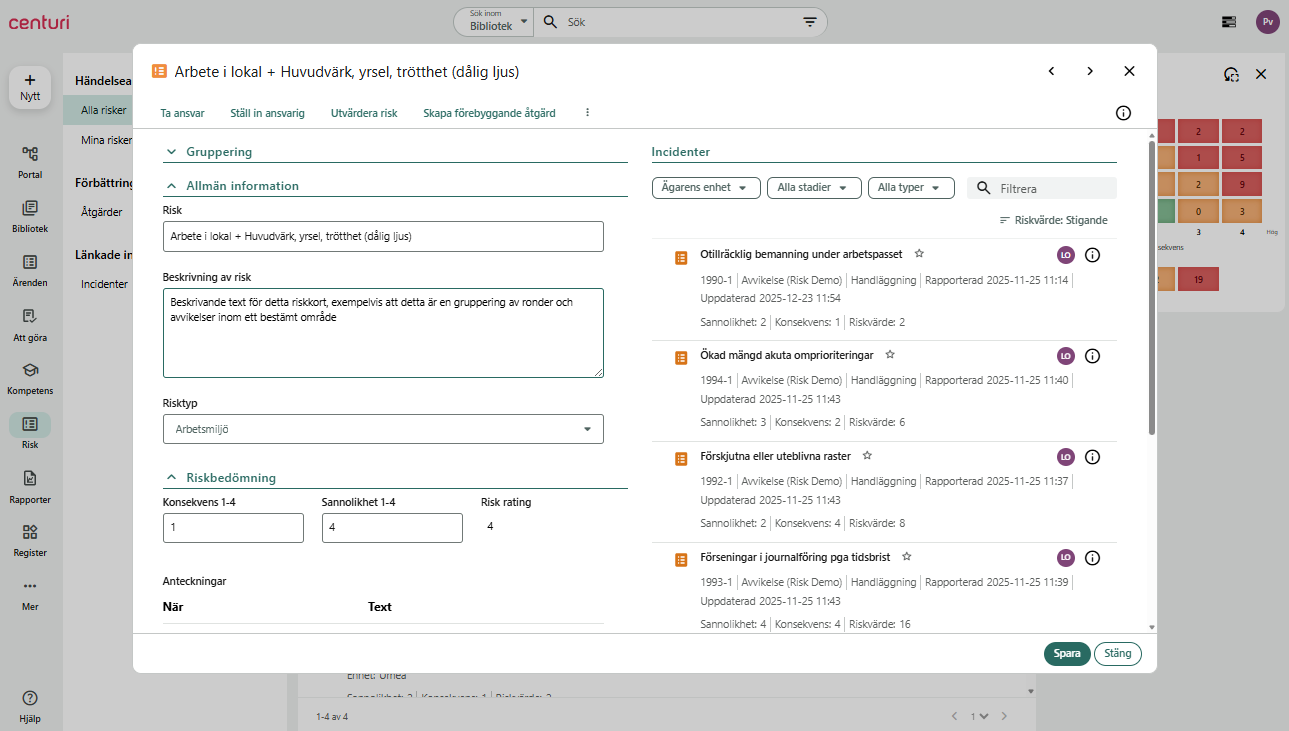Show info for Ökad mängd akuta omprioriteringar
1289x731 pixels.
(1092, 356)
